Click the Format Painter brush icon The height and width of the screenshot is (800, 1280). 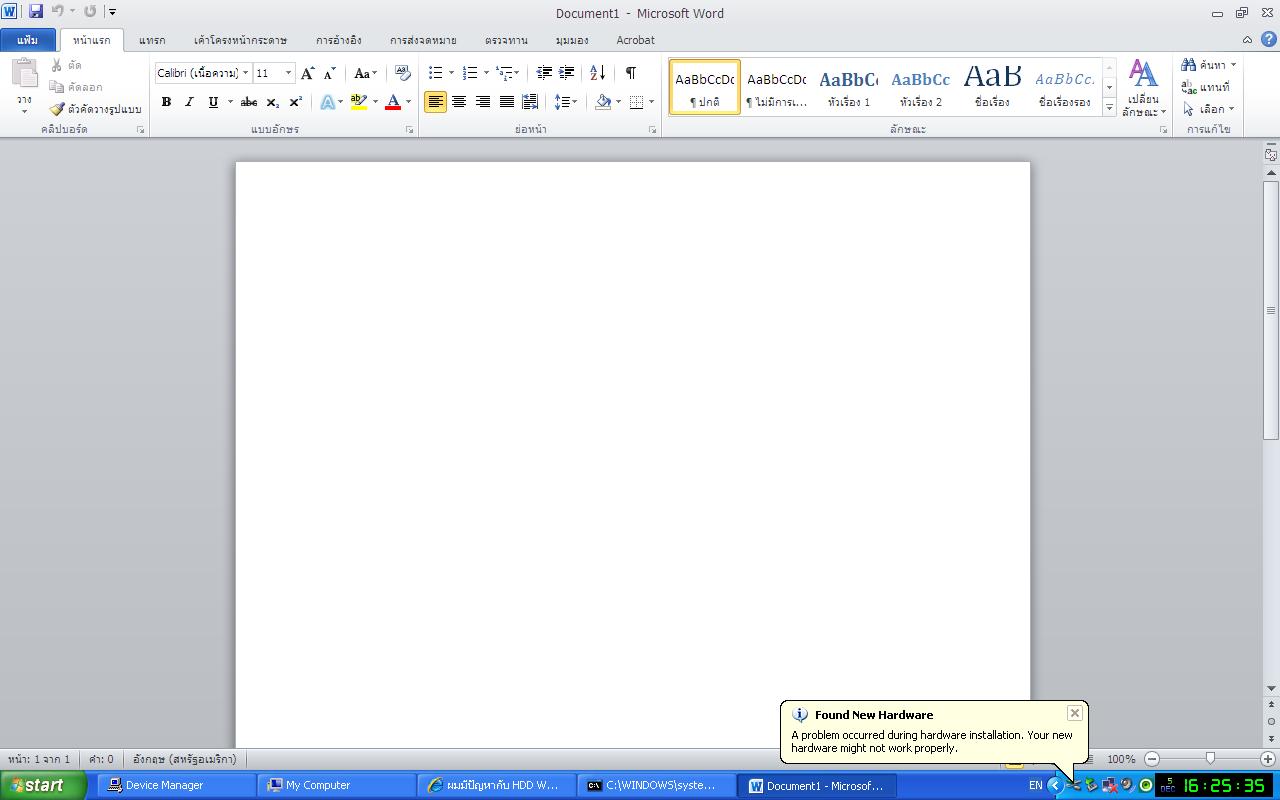(57, 109)
